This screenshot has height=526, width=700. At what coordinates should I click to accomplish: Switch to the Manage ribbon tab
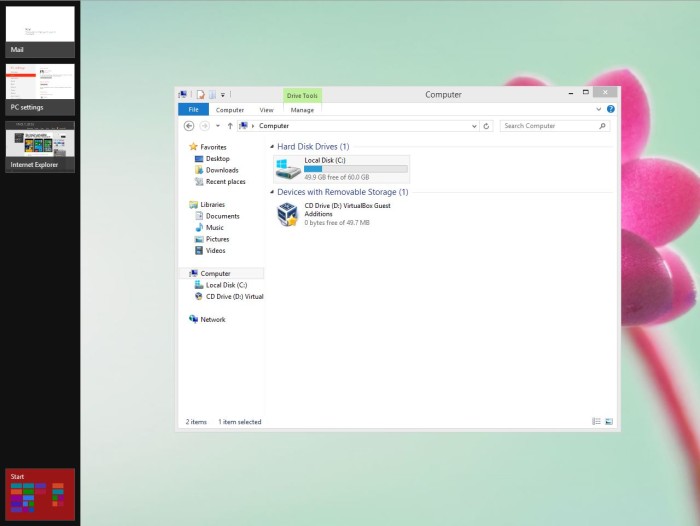pyautogui.click(x=302, y=110)
